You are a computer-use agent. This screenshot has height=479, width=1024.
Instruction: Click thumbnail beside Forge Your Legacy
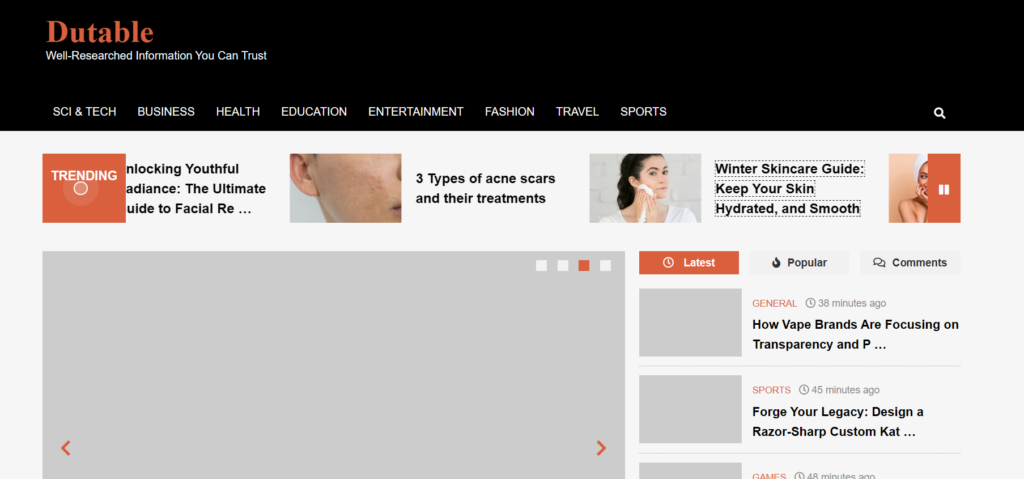pos(690,409)
